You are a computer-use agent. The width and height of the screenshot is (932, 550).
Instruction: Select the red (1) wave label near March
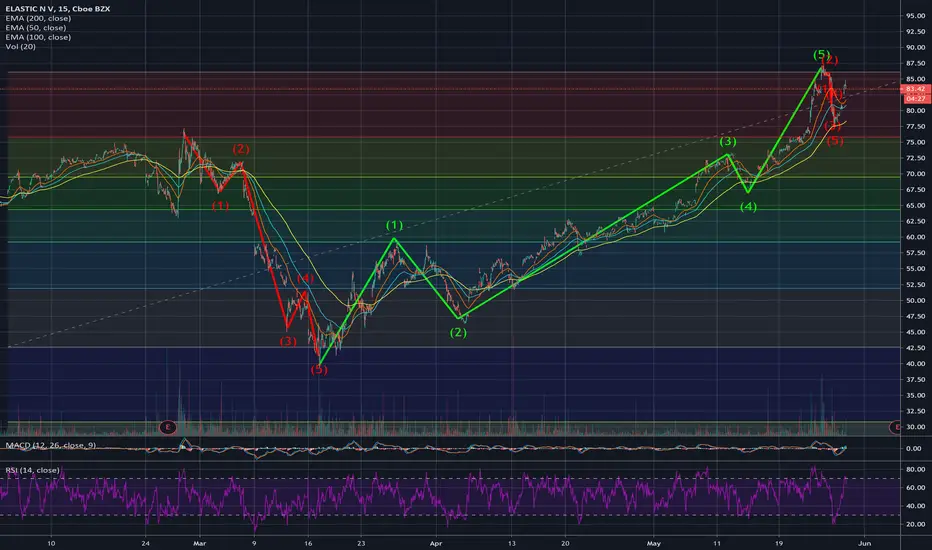pyautogui.click(x=220, y=206)
